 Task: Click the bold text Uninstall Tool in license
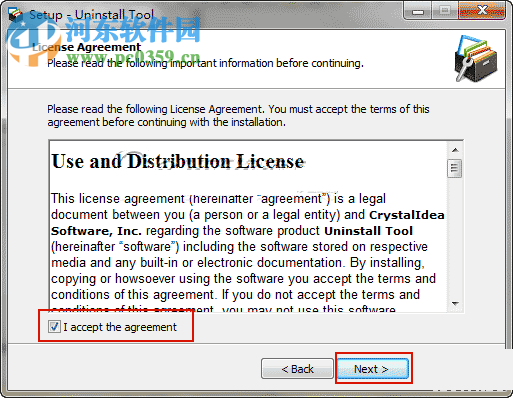(x=368, y=231)
